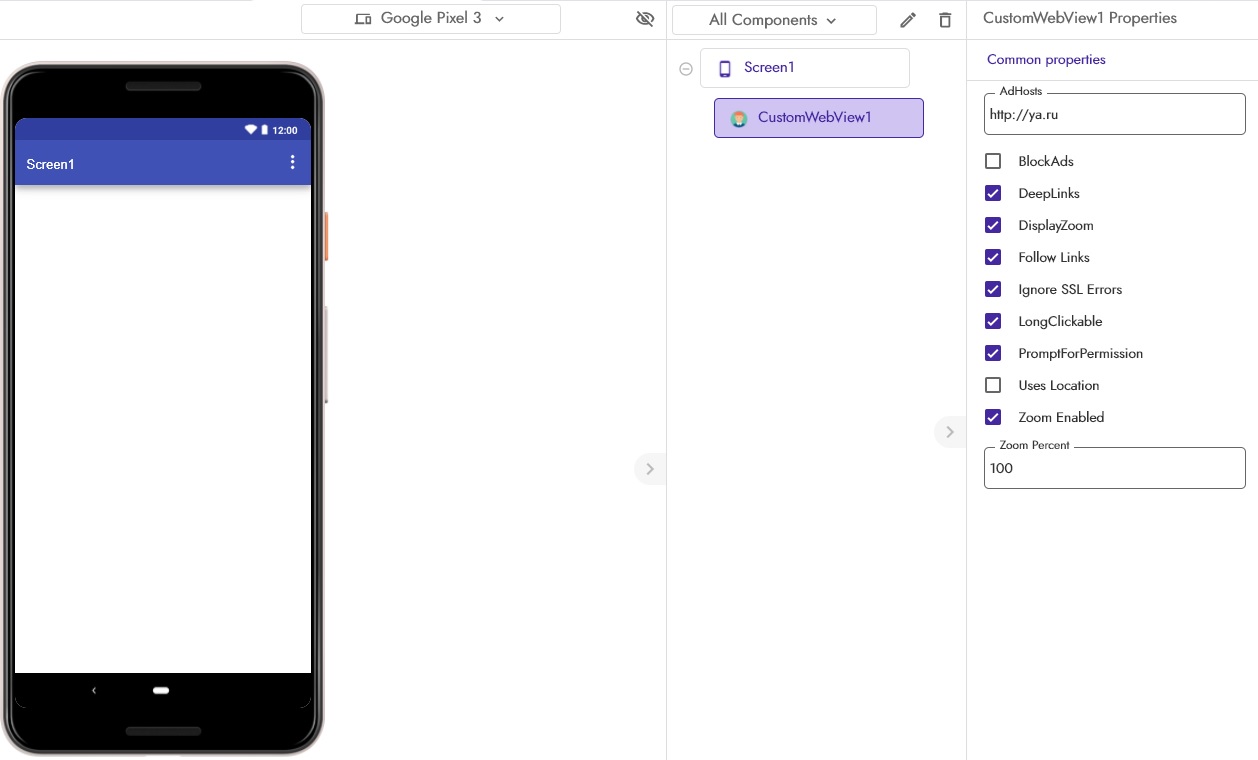This screenshot has width=1258, height=760.
Task: Open the rename component pencil icon
Action: (908, 19)
